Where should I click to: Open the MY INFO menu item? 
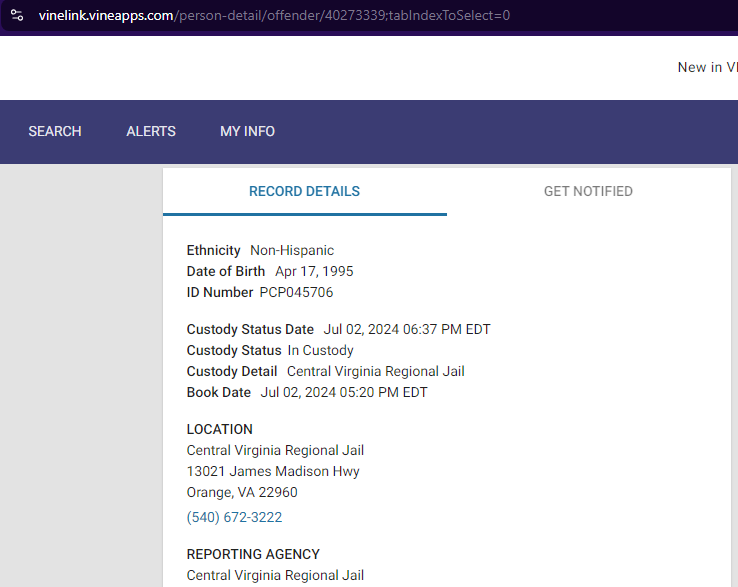point(248,131)
